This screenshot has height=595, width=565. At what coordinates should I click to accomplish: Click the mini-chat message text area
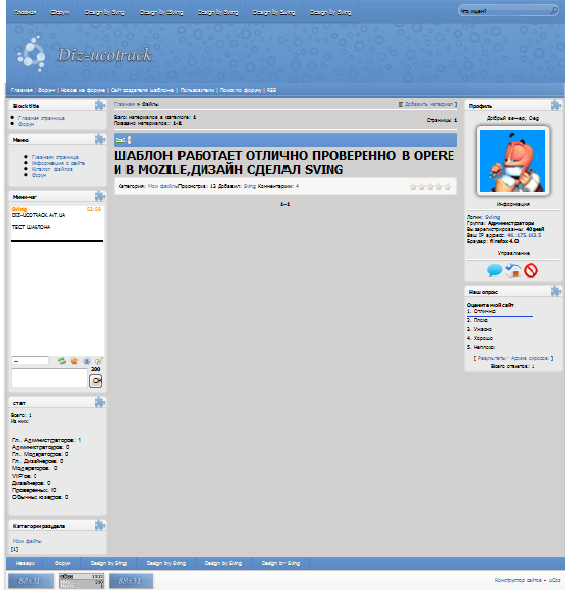49,378
